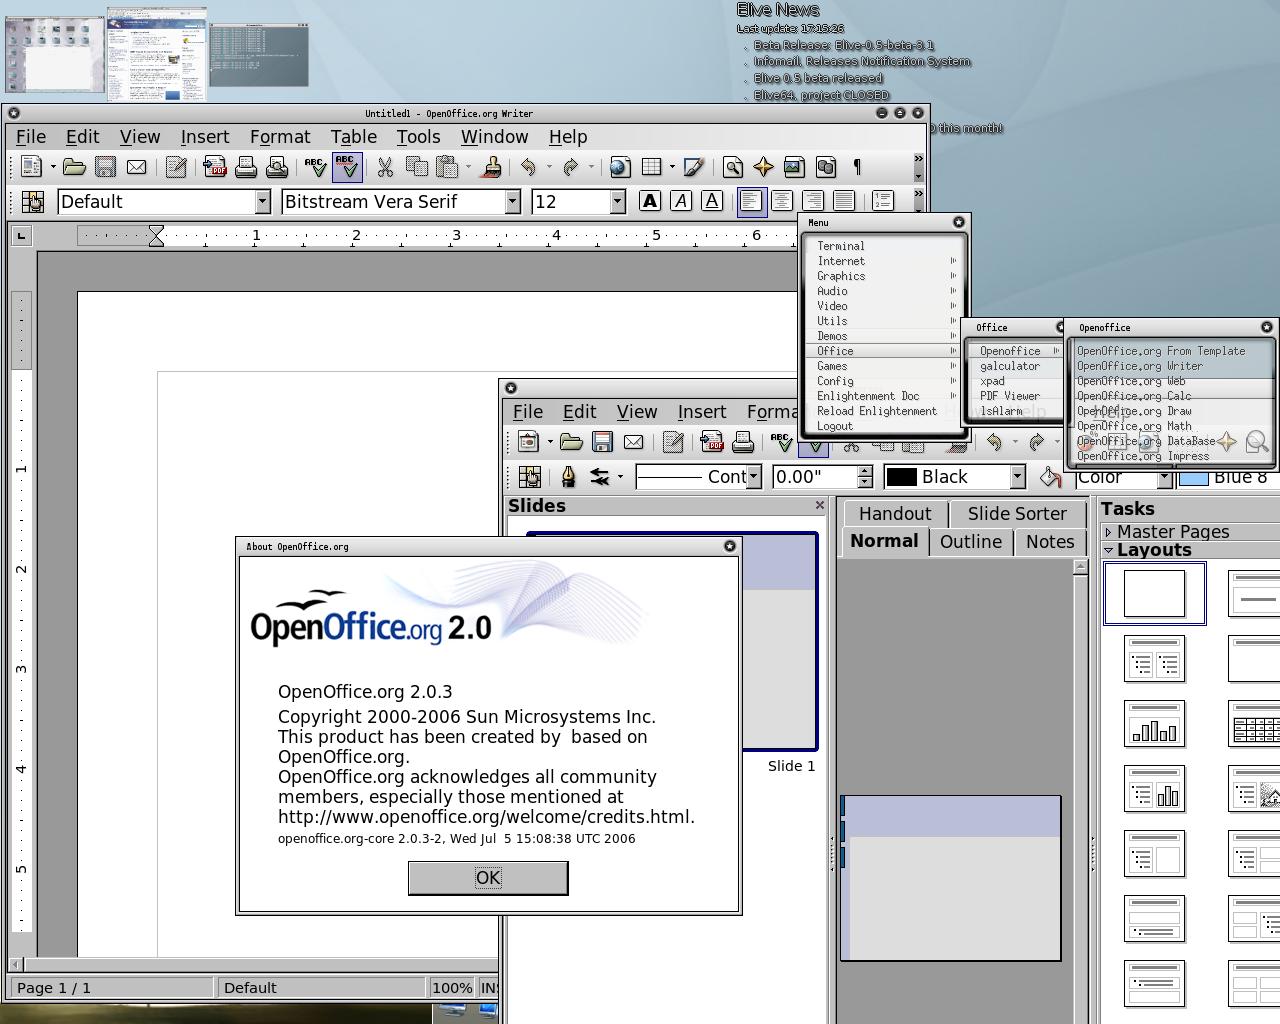Open the Navigator star icon in Writer
This screenshot has height=1024, width=1280.
pos(764,167)
